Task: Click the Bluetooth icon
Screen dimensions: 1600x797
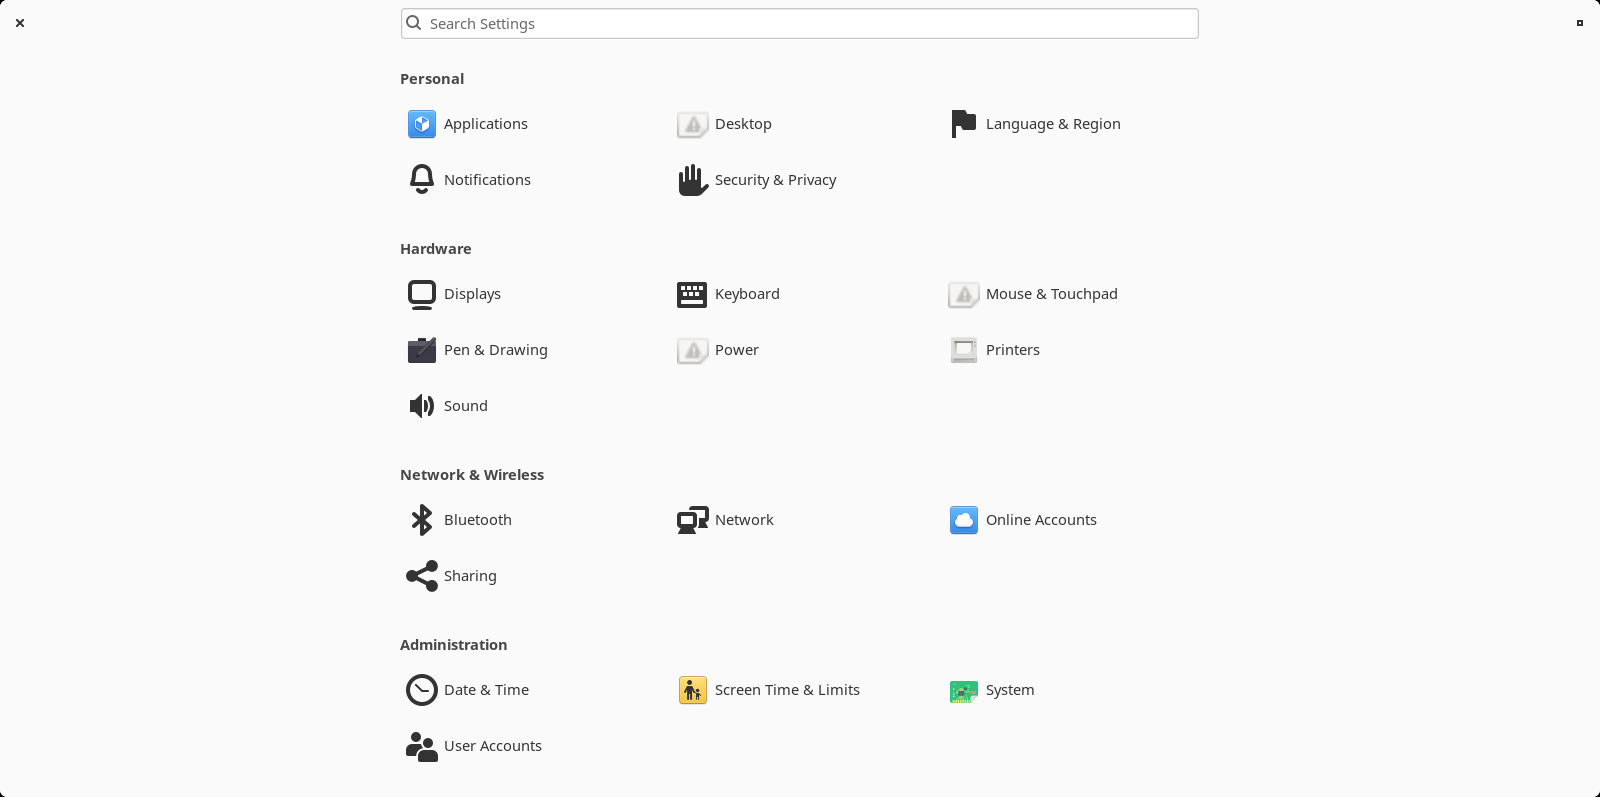Action: pos(422,520)
